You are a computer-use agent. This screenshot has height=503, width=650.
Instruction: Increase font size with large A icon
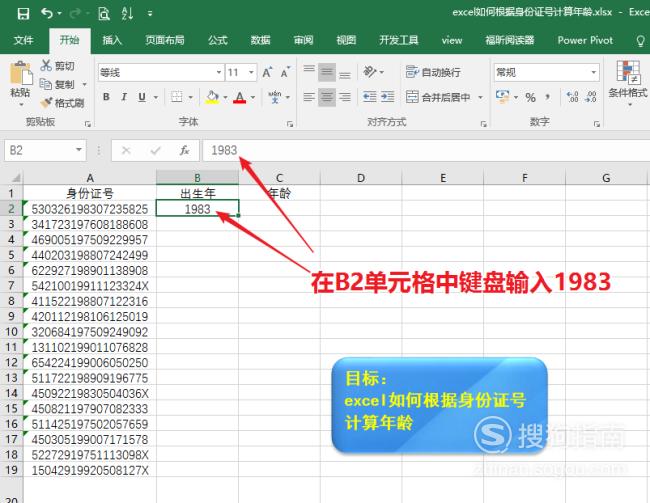click(267, 73)
